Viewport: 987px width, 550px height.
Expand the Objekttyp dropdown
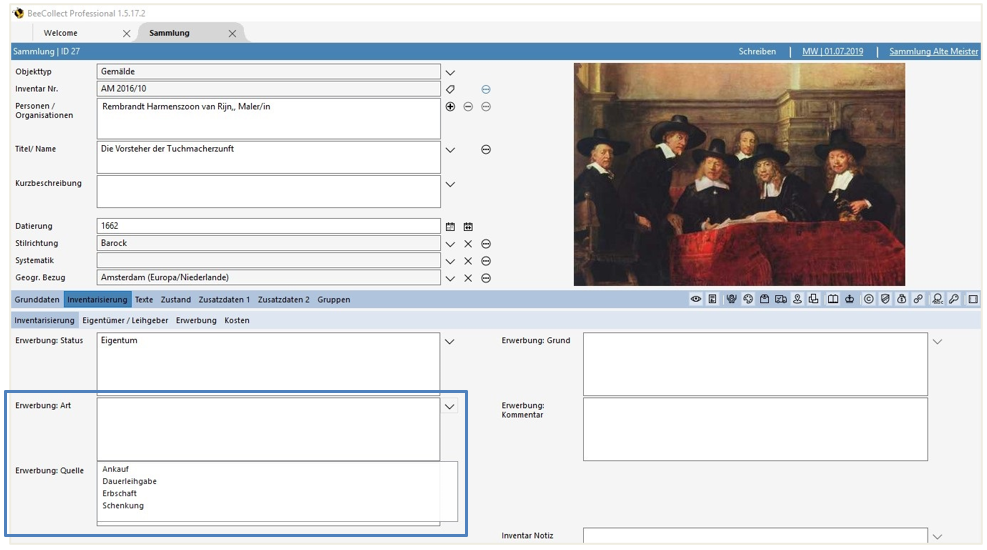[450, 72]
